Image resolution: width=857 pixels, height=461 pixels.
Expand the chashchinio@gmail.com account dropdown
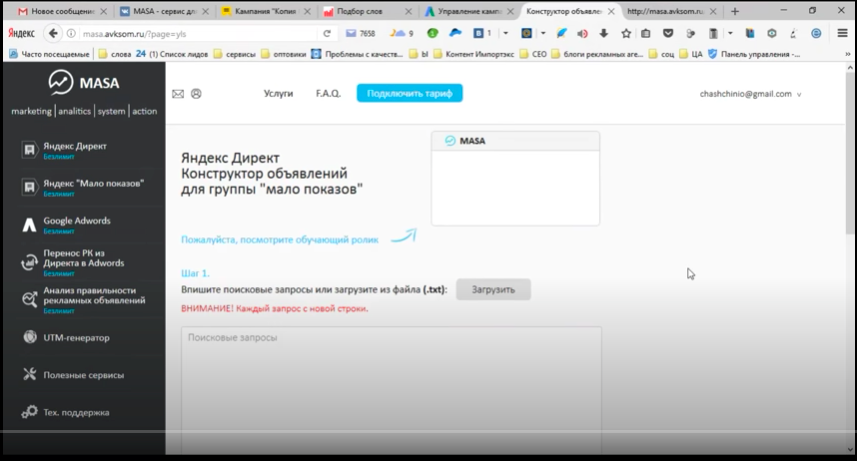pos(750,94)
